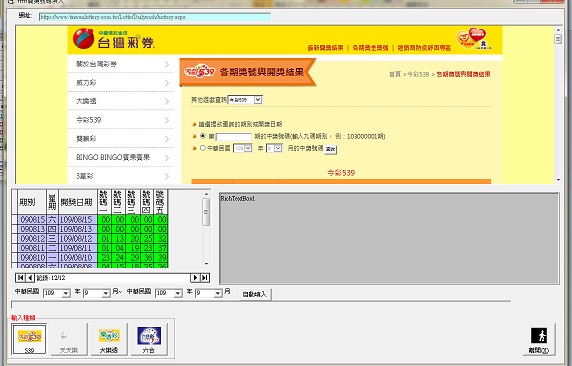This screenshot has width=572, height=366.
Task: Click the chevron beside 威力彩
Action: tap(167, 83)
